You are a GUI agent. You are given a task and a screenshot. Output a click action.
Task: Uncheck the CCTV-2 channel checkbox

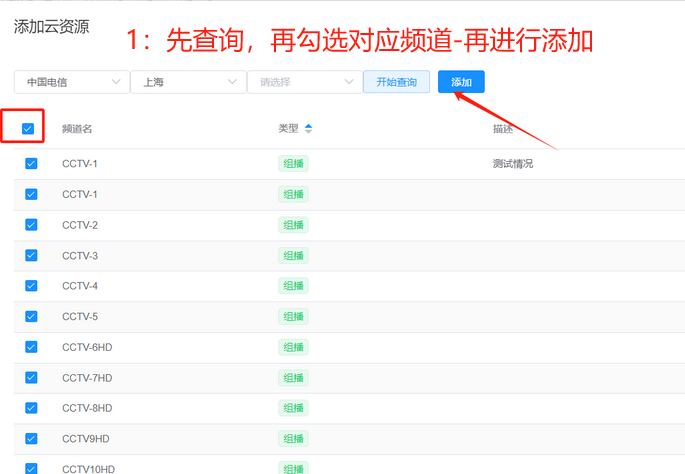tap(31, 225)
